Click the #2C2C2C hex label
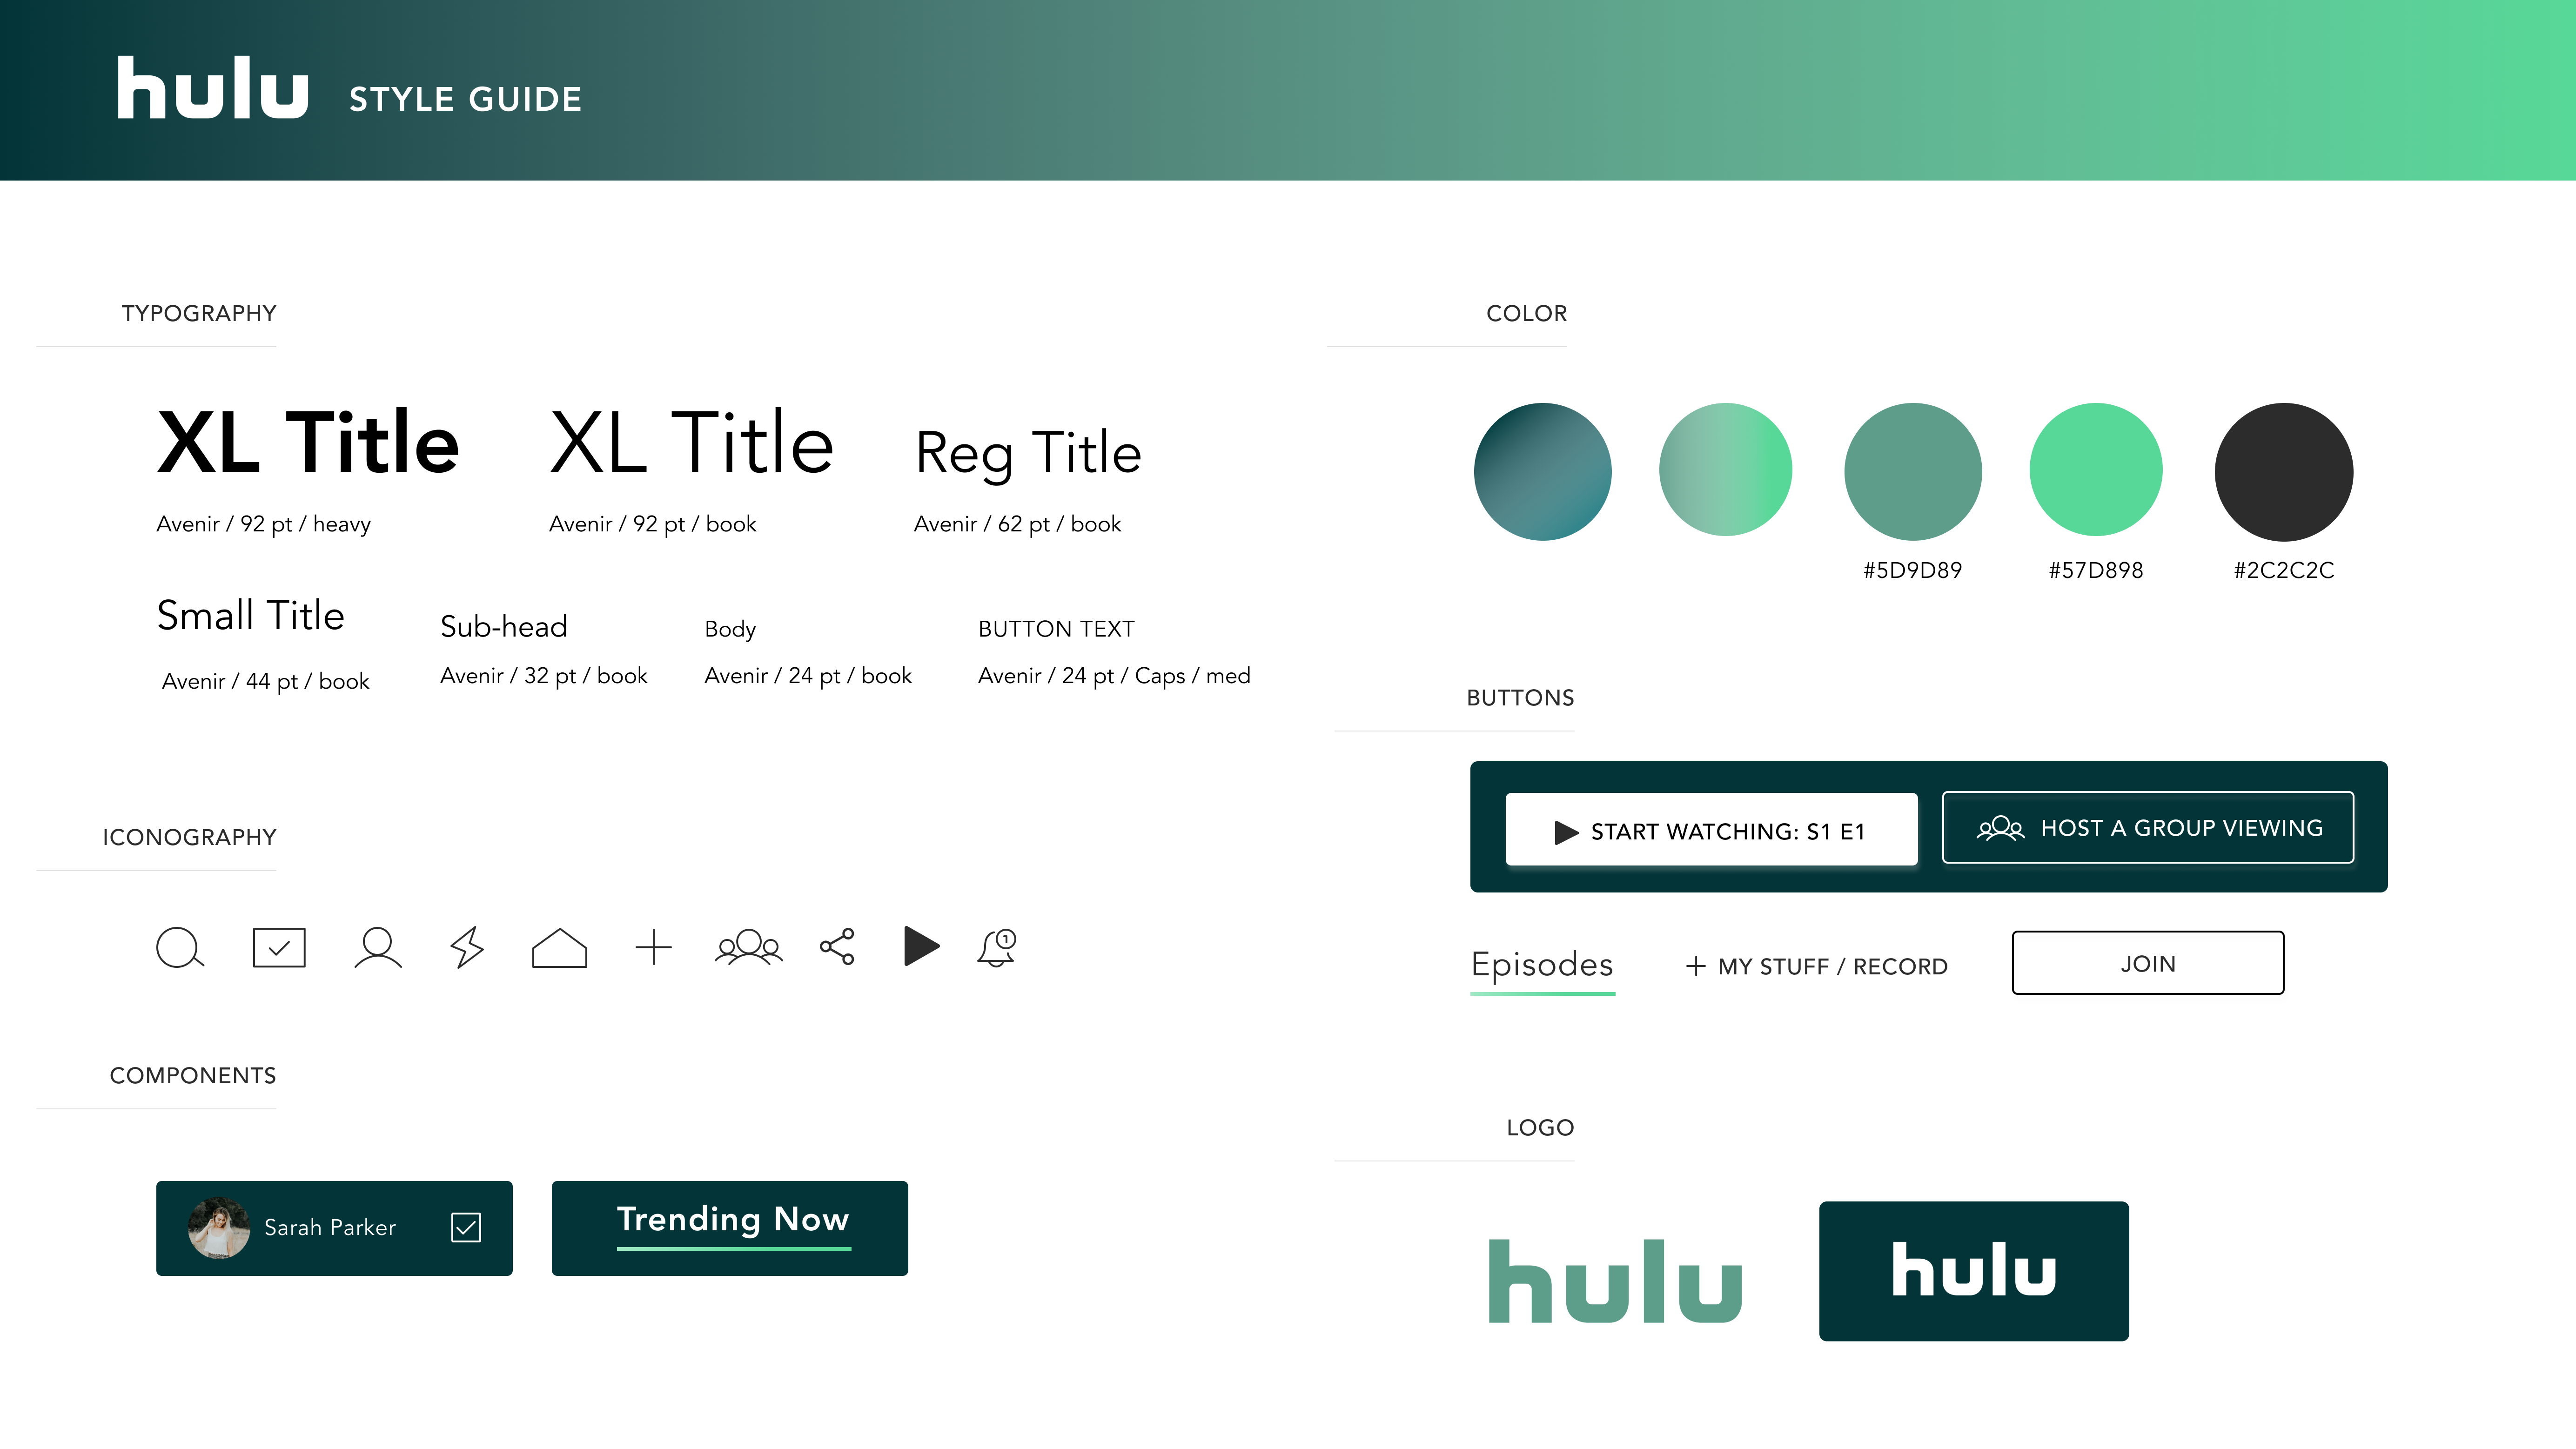Image resolution: width=2576 pixels, height=1449 pixels. tap(2284, 570)
